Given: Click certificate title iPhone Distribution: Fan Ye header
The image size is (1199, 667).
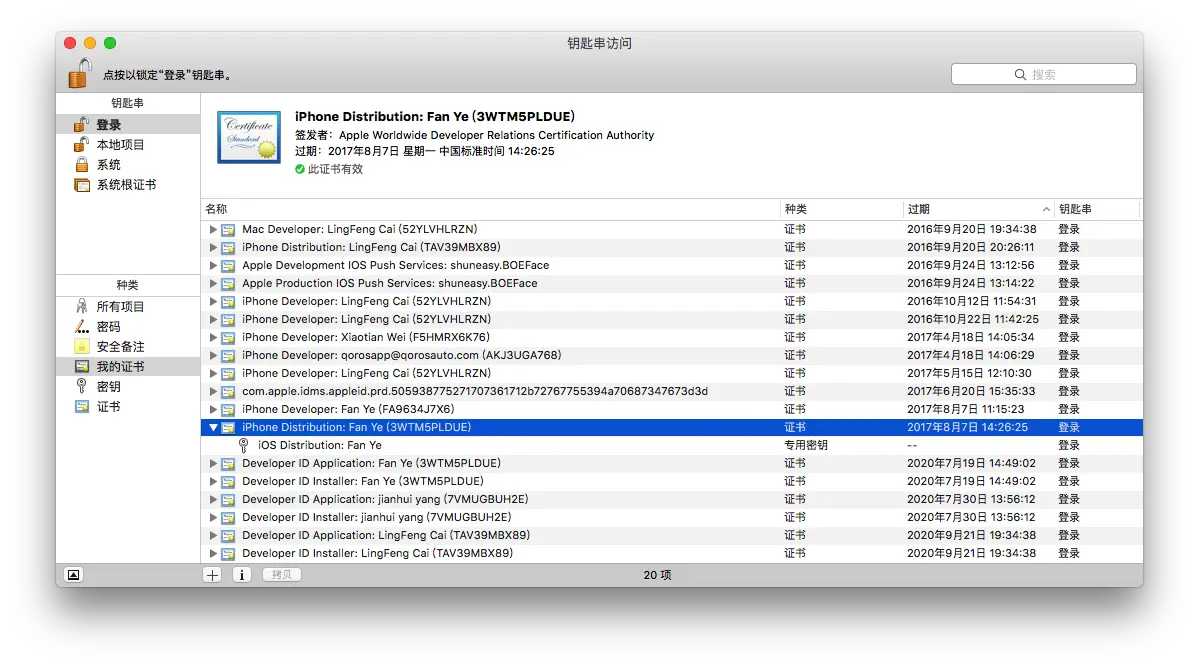Looking at the screenshot, I should pos(434,116).
